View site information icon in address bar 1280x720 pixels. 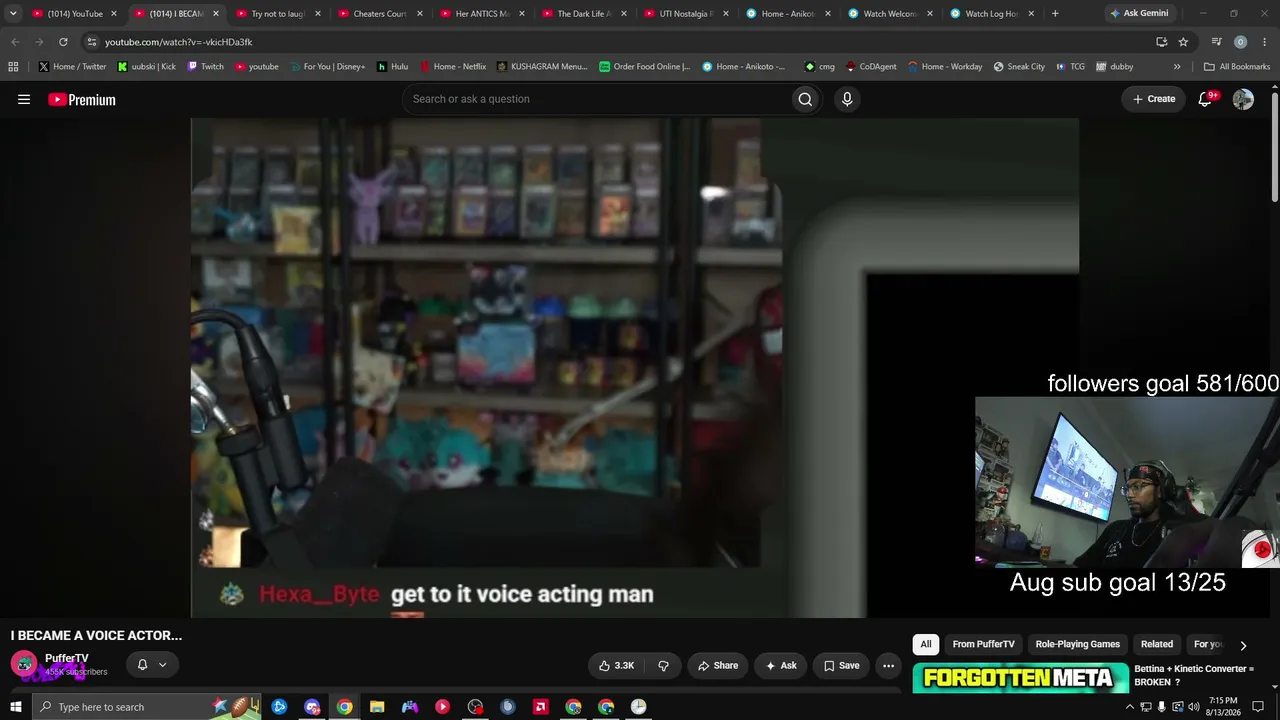(92, 42)
